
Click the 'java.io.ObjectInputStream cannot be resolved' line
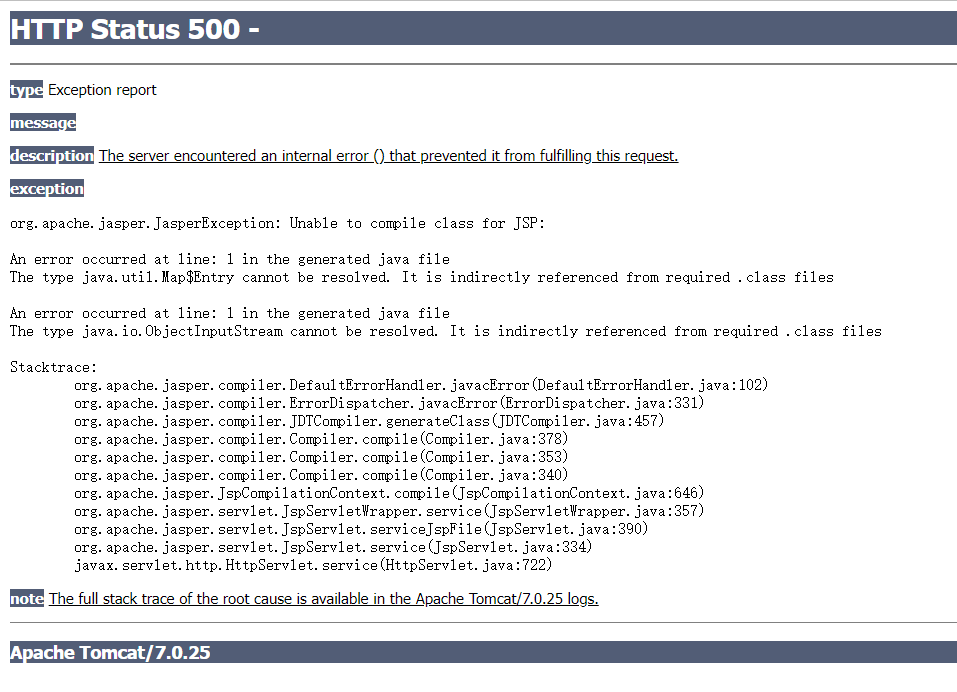pyautogui.click(x=446, y=331)
